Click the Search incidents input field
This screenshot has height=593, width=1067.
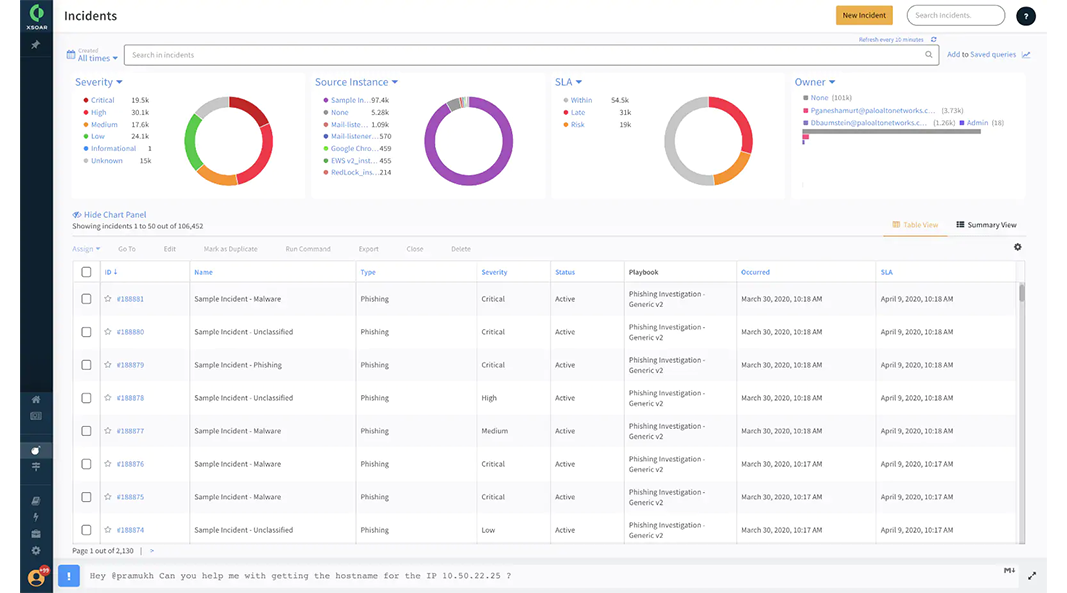[955, 15]
